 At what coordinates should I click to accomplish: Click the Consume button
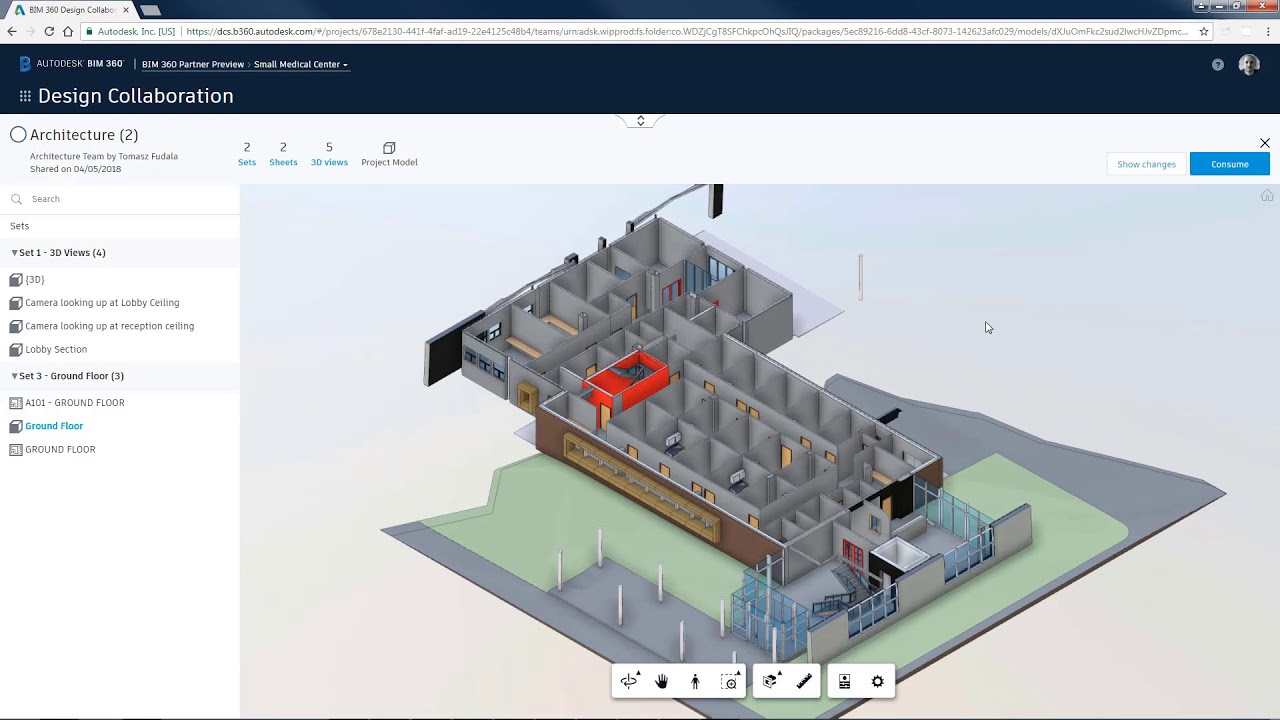click(x=1230, y=164)
